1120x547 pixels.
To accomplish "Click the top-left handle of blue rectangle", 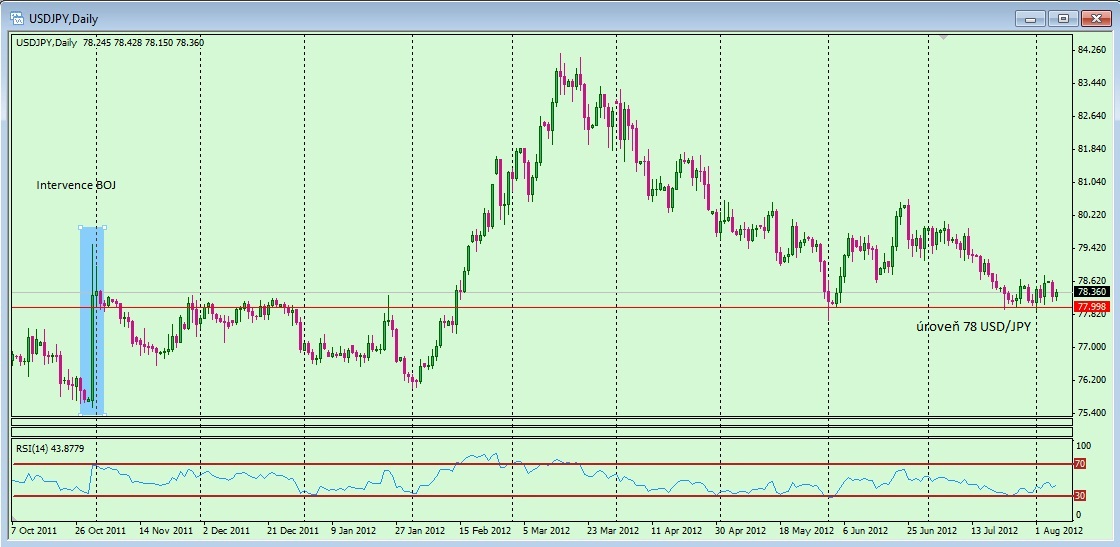I will pos(80,227).
